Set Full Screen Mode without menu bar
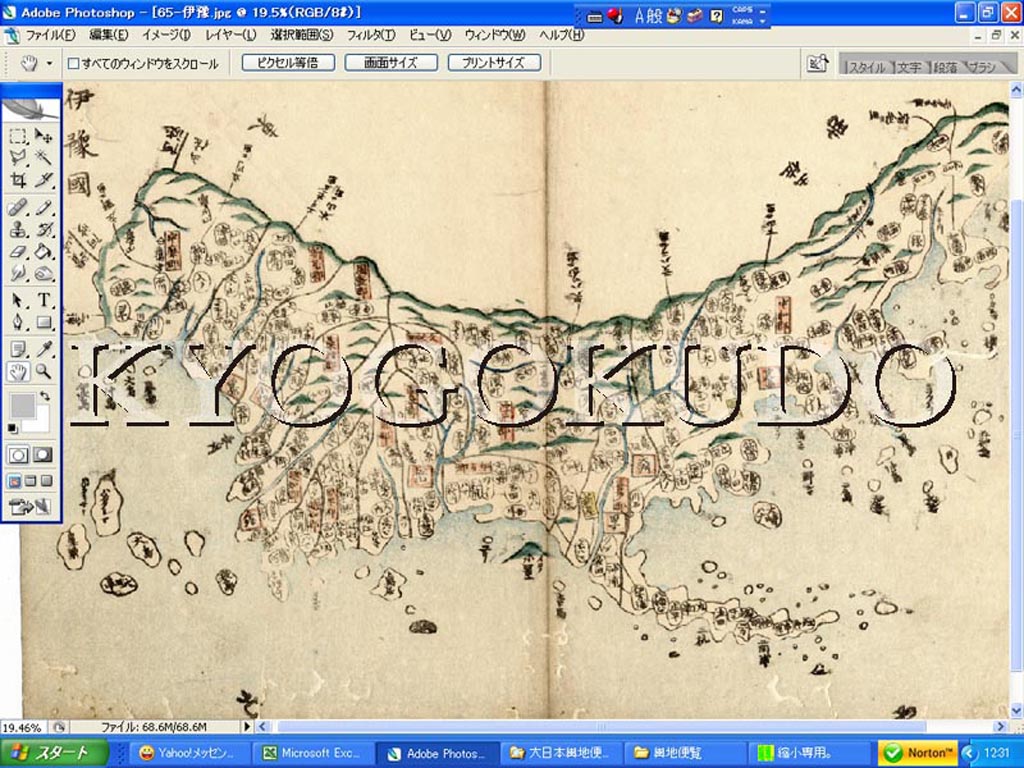 (x=46, y=481)
